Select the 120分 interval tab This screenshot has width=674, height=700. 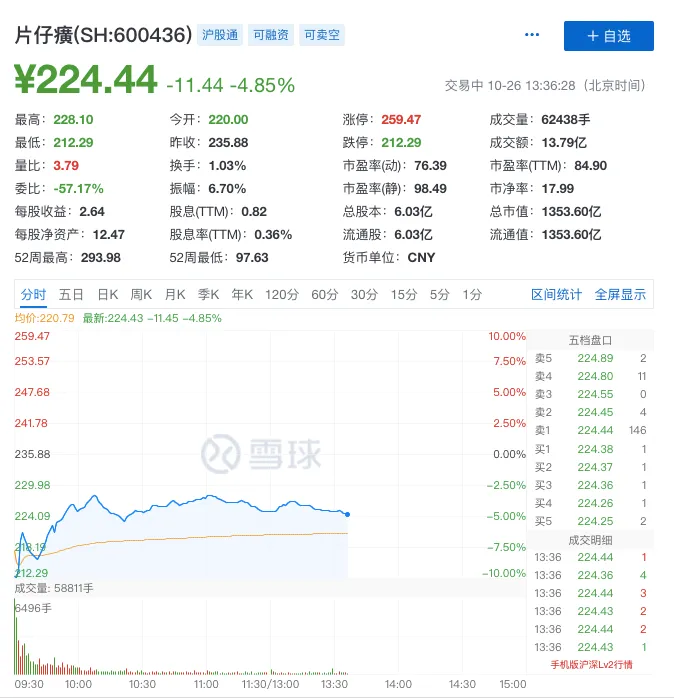pos(282,295)
